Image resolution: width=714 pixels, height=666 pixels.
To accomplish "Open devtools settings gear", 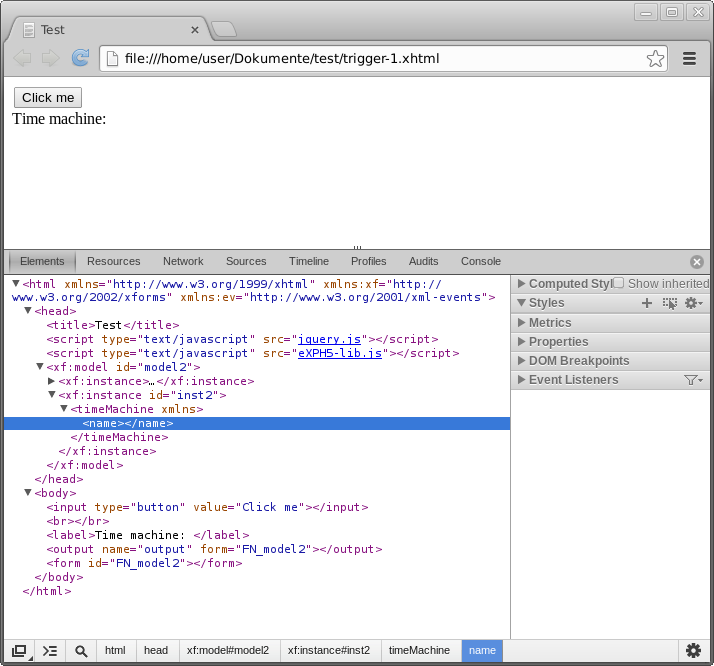I will [x=694, y=651].
